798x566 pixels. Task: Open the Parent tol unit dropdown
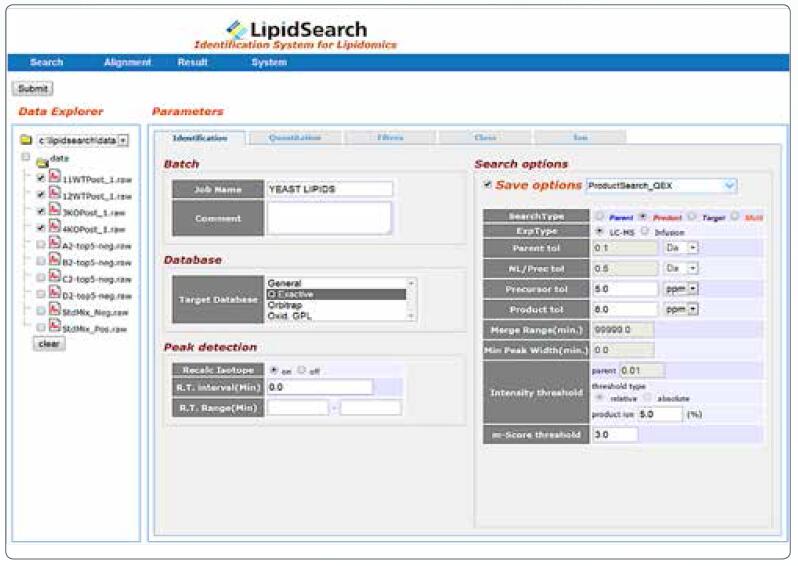(693, 248)
